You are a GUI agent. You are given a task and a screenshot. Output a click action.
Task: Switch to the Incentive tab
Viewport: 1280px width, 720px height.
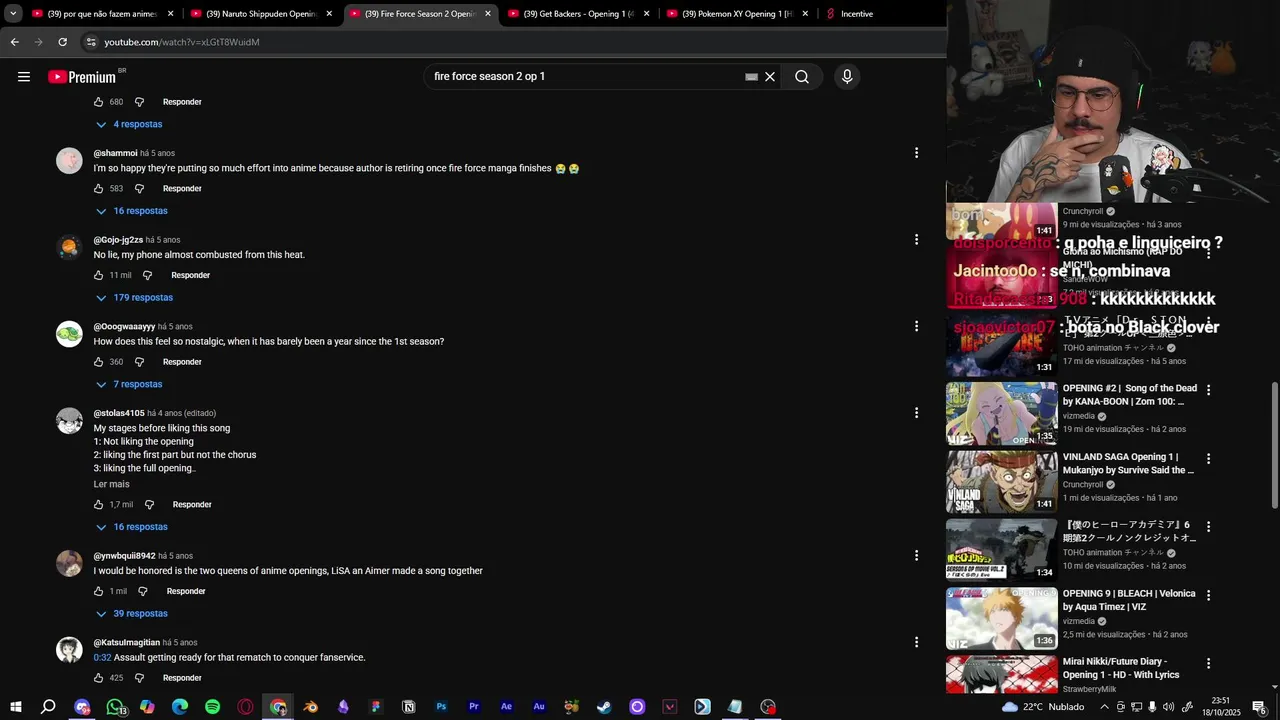(x=856, y=14)
